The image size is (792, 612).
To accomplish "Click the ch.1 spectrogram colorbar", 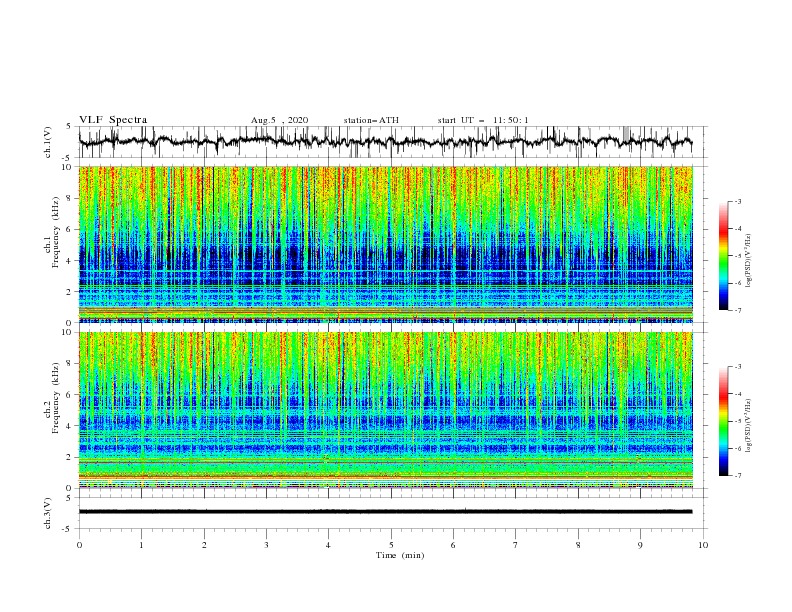I will pyautogui.click(x=723, y=255).
